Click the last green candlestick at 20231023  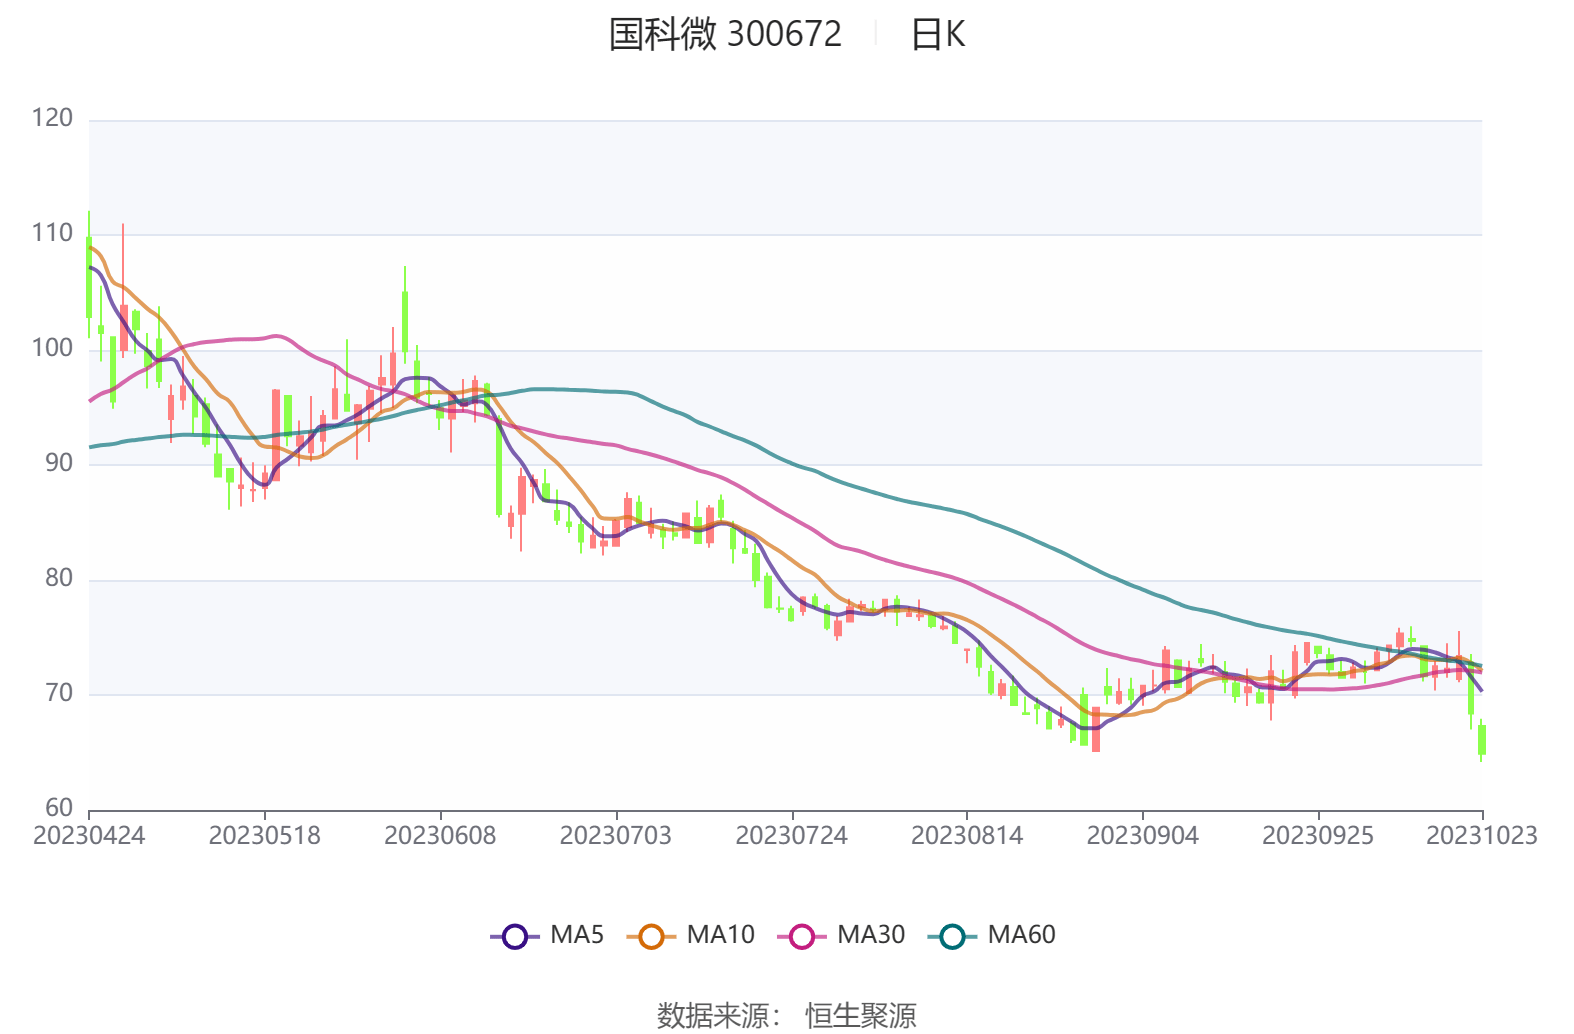(x=1482, y=740)
